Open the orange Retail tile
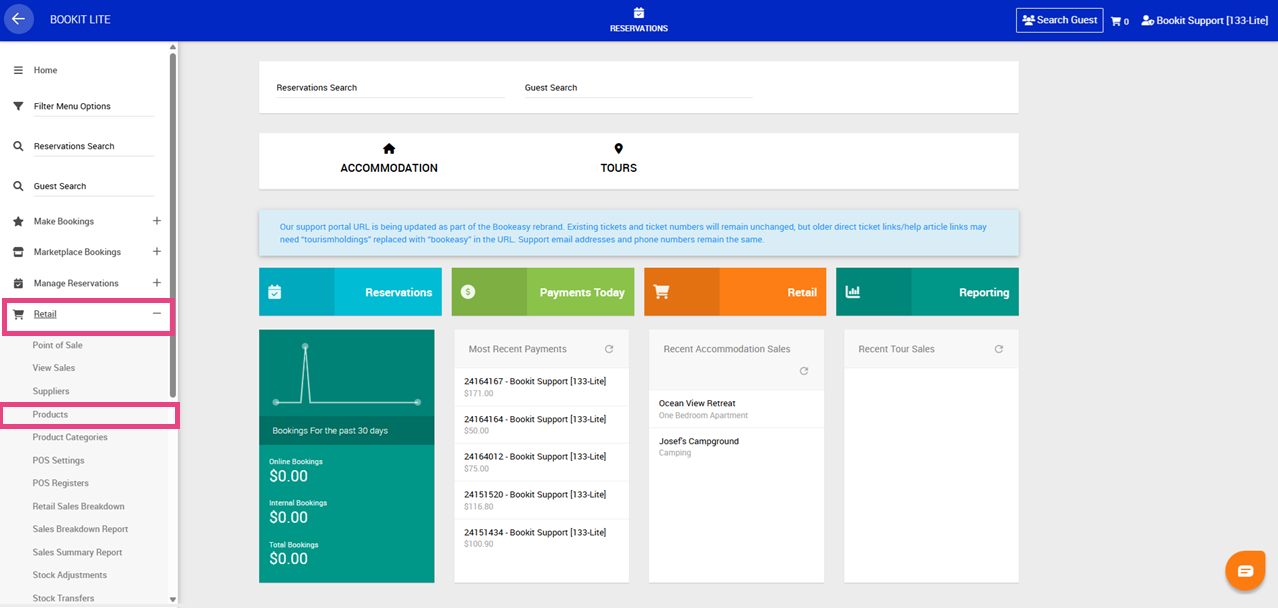The height and width of the screenshot is (608, 1278). 735,292
